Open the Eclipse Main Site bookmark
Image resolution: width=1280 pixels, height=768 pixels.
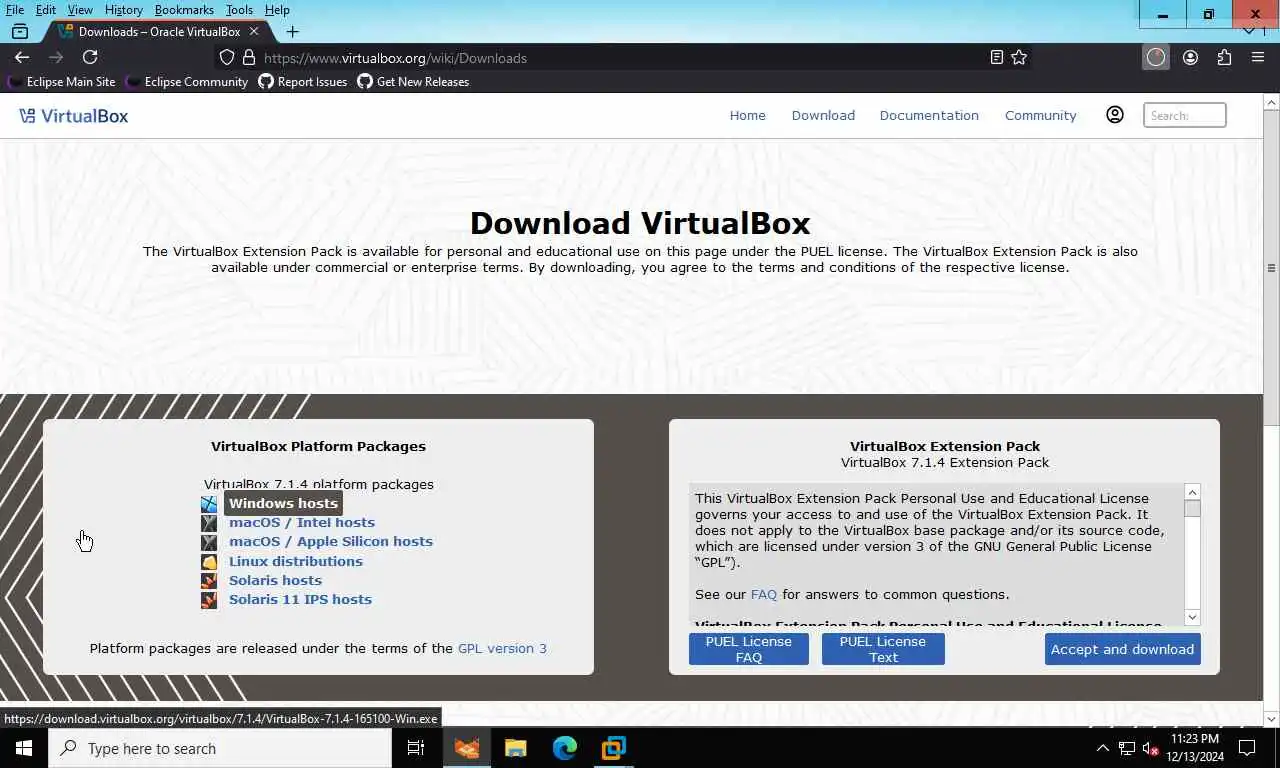[x=62, y=82]
